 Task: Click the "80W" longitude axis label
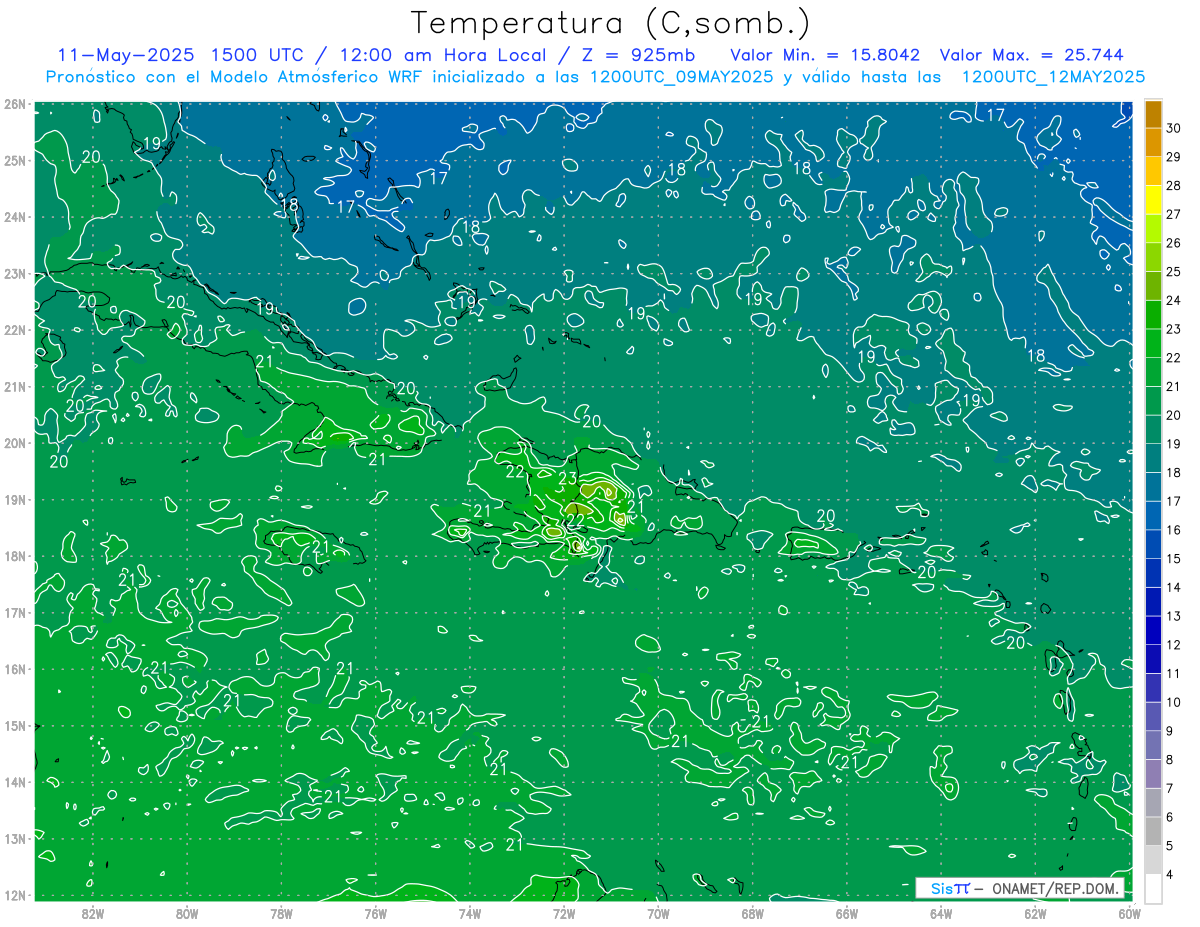187,913
